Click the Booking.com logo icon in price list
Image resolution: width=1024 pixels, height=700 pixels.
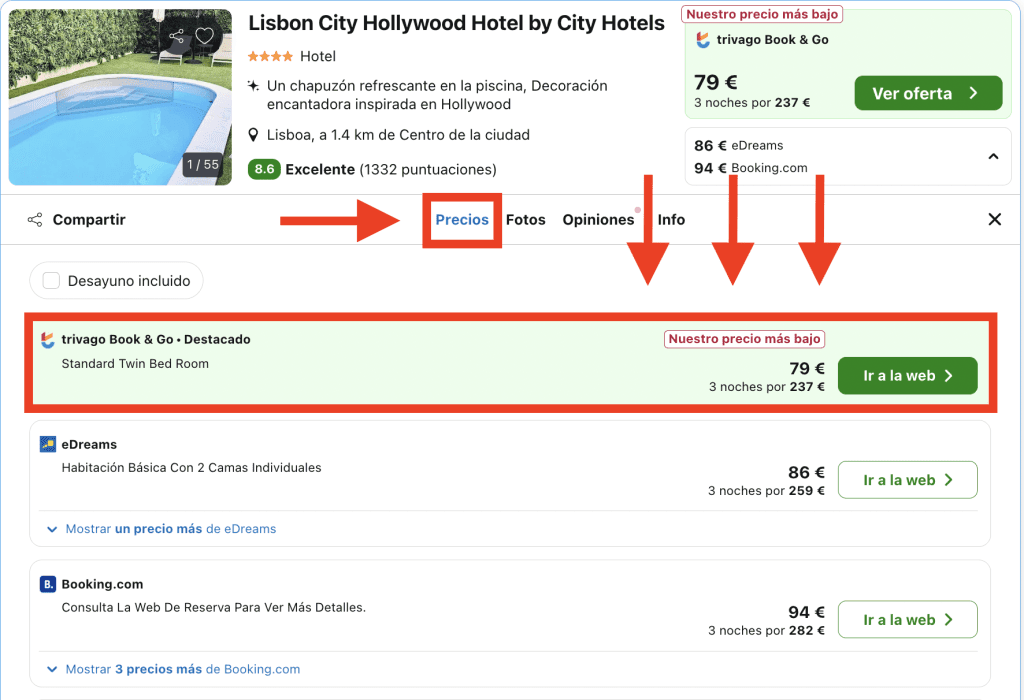[48, 584]
